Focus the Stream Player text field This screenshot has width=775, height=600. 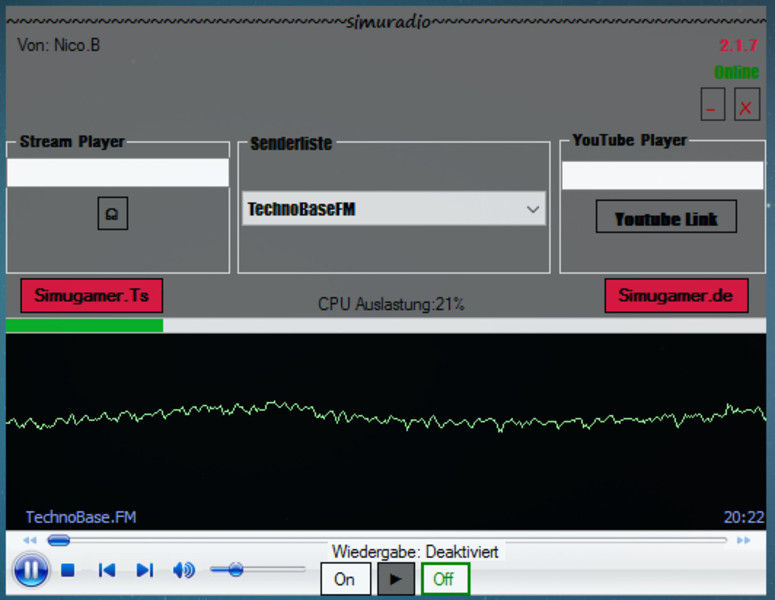(118, 173)
